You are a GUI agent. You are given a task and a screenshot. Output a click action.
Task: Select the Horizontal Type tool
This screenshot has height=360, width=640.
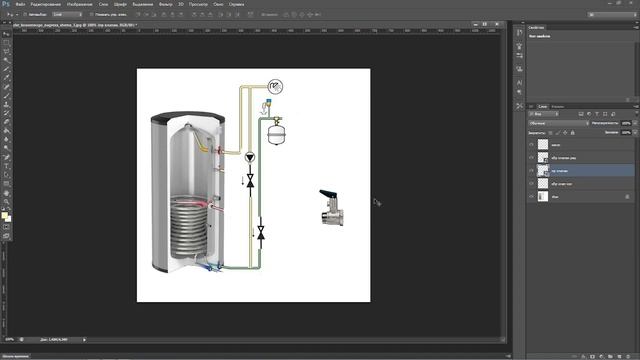click(6, 166)
